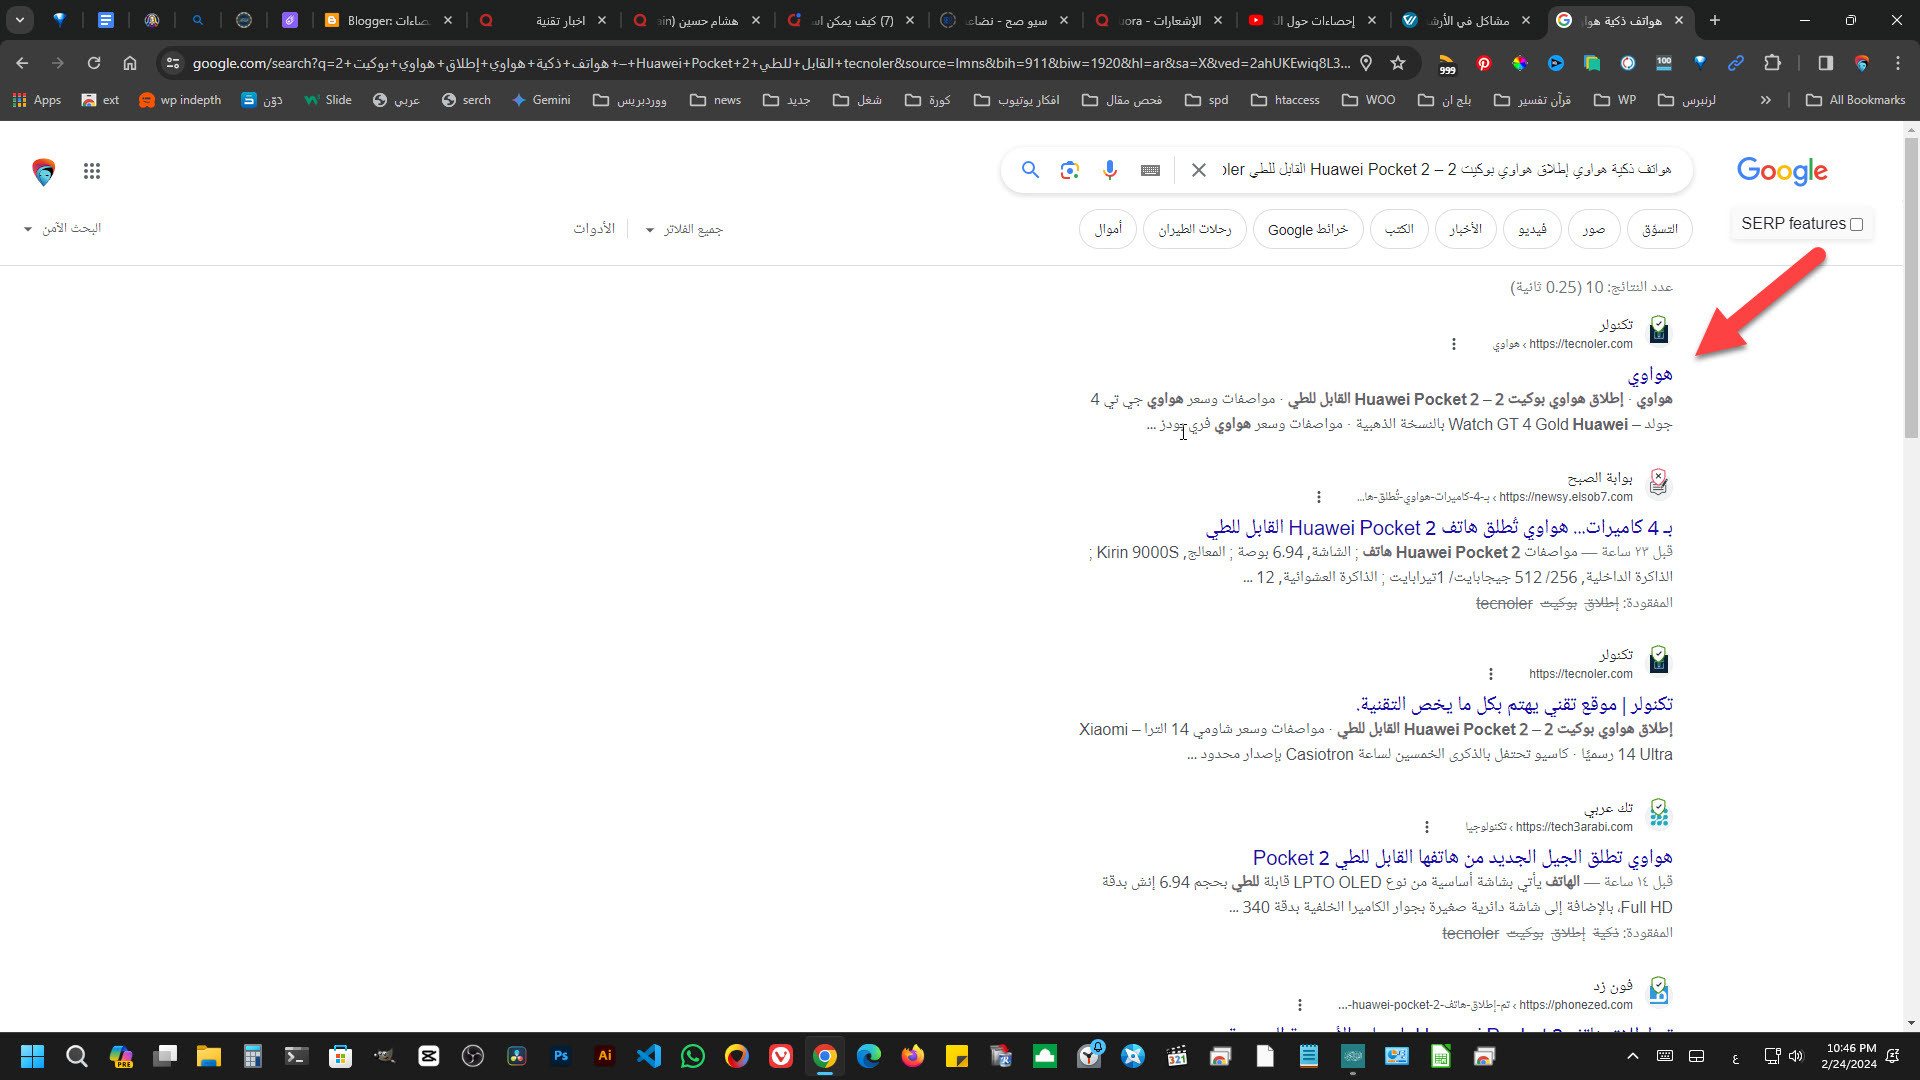The width and height of the screenshot is (1920, 1080).
Task: Bookmark this page with star icon
Action: click(1398, 63)
